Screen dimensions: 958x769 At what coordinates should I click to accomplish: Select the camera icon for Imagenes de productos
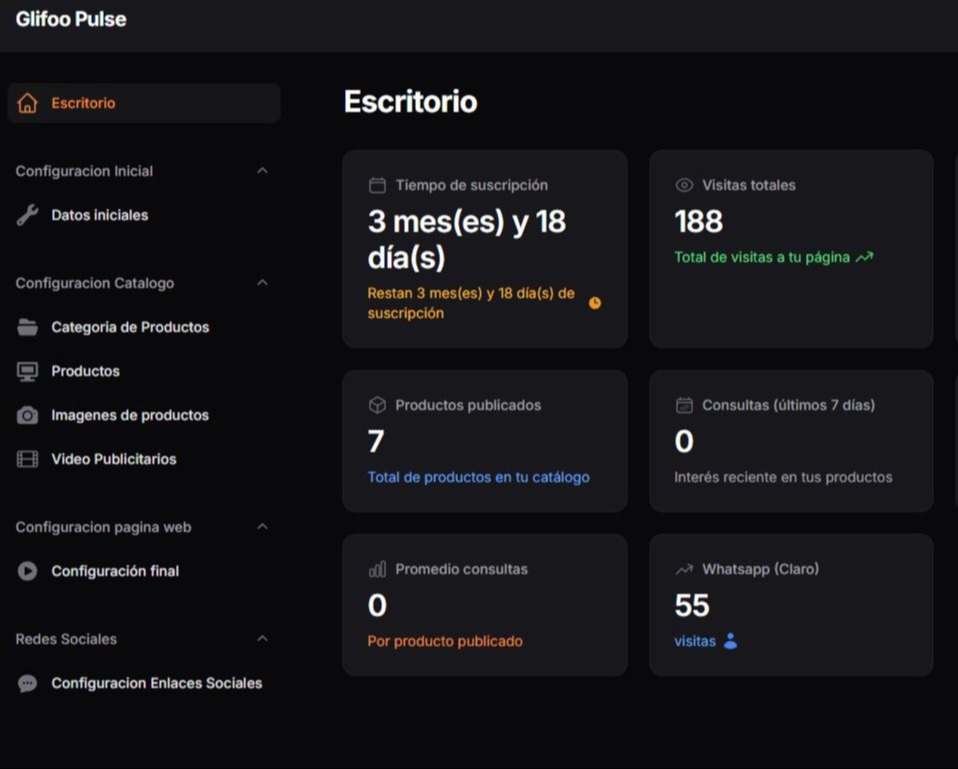click(27, 415)
